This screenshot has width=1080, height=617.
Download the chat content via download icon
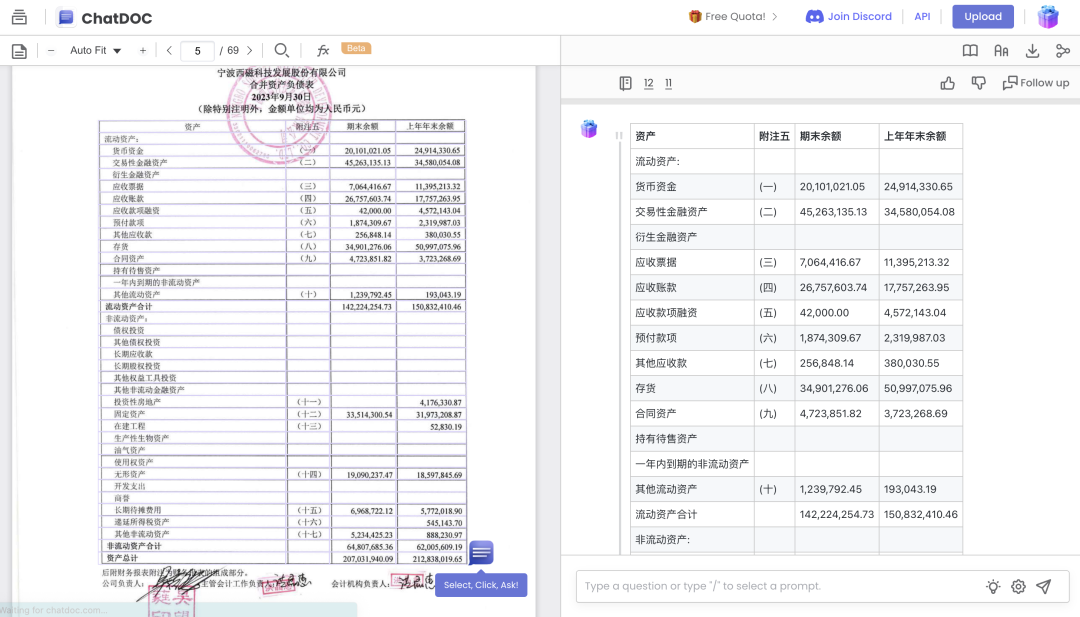[1032, 50]
